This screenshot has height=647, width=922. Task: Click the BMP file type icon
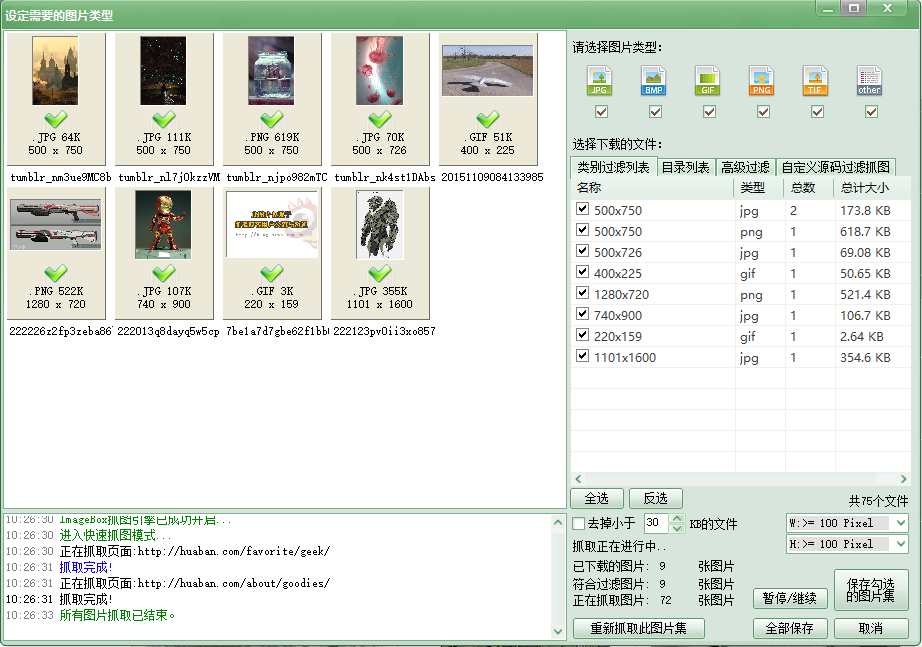pos(653,81)
